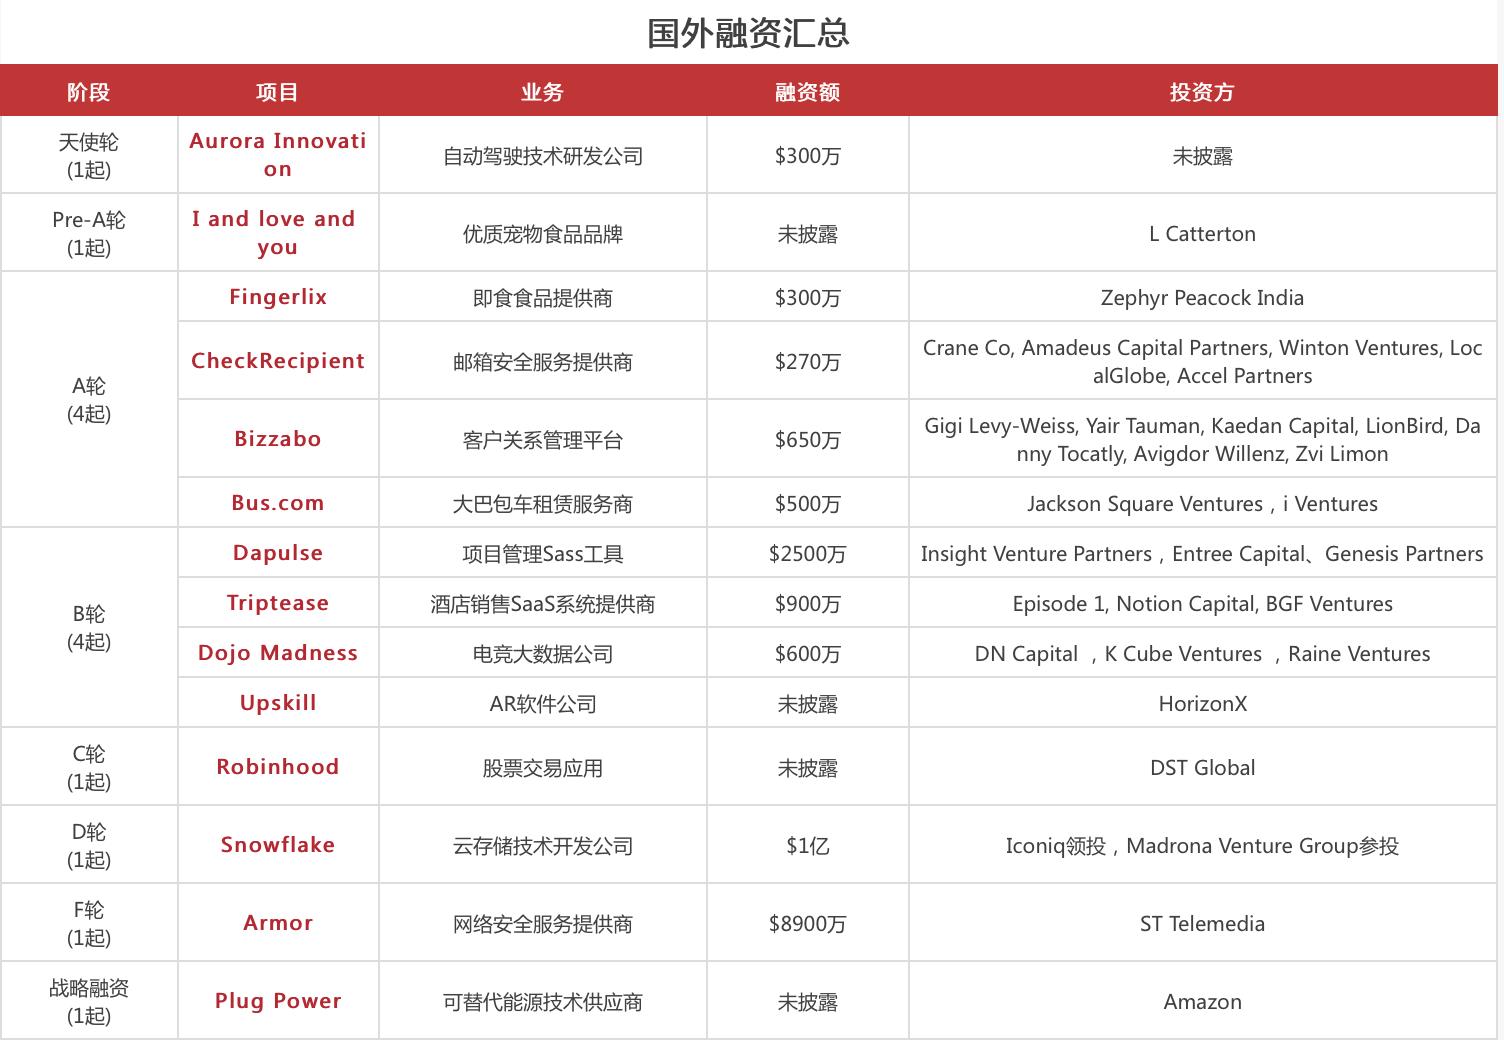Click the Snowflake project name
The image size is (1504, 1040).
click(x=278, y=845)
